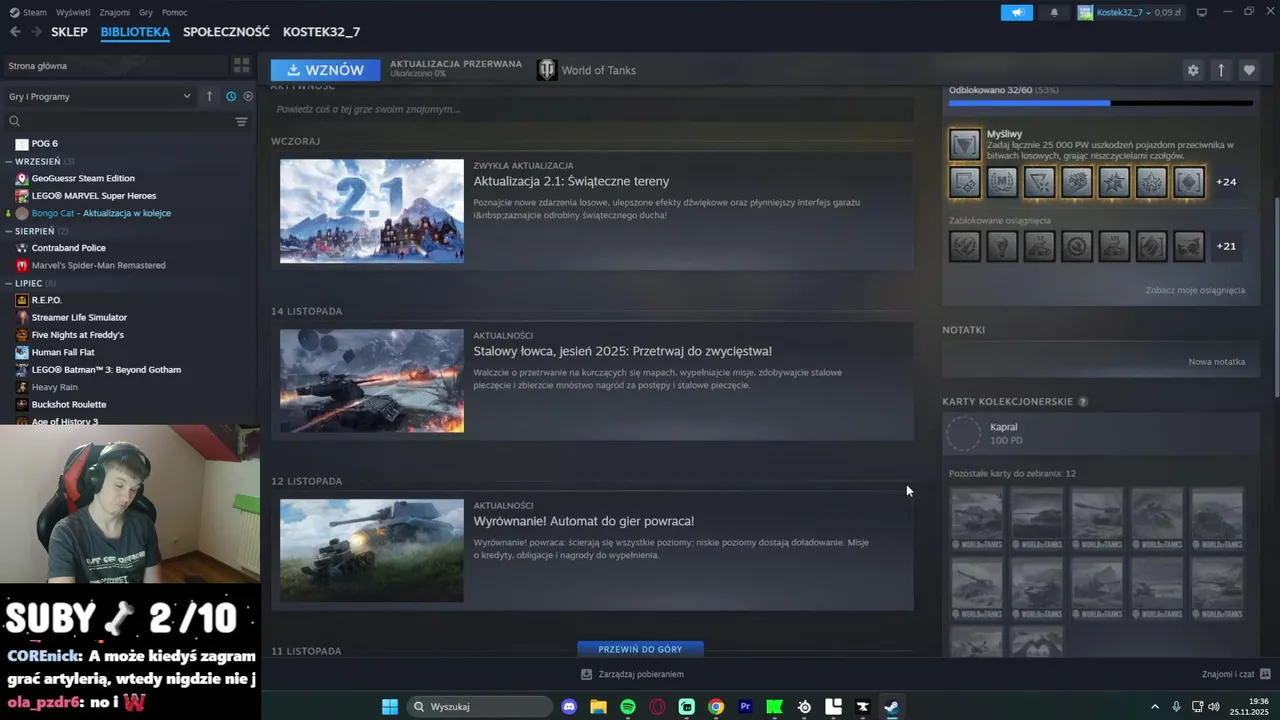Open Premiere Pro from the taskbar

tap(745, 707)
